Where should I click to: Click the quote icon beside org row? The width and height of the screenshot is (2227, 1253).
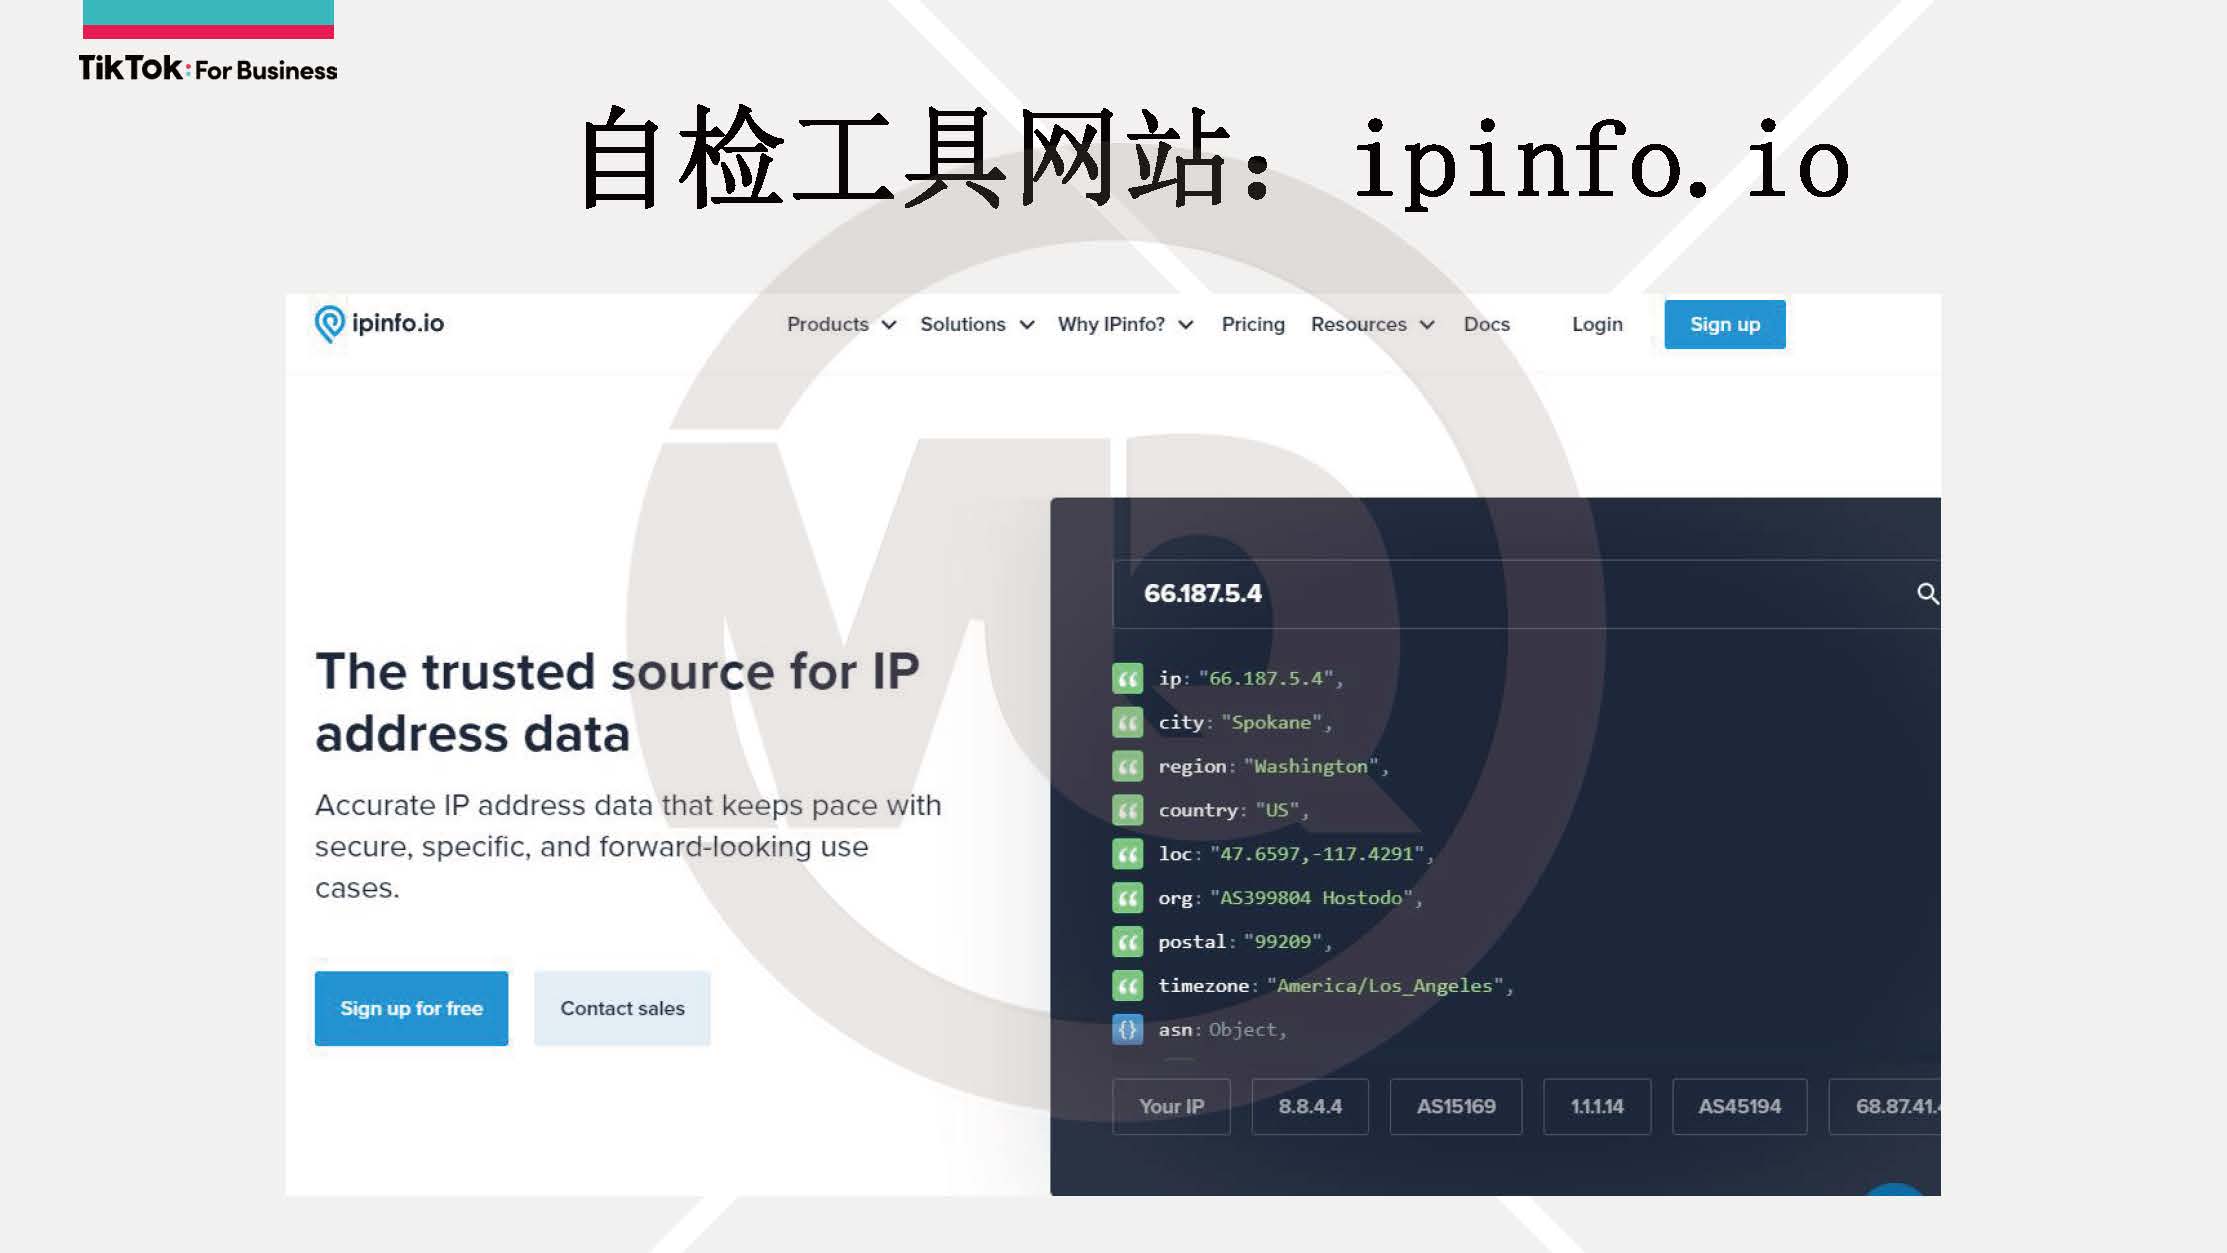(x=1127, y=898)
